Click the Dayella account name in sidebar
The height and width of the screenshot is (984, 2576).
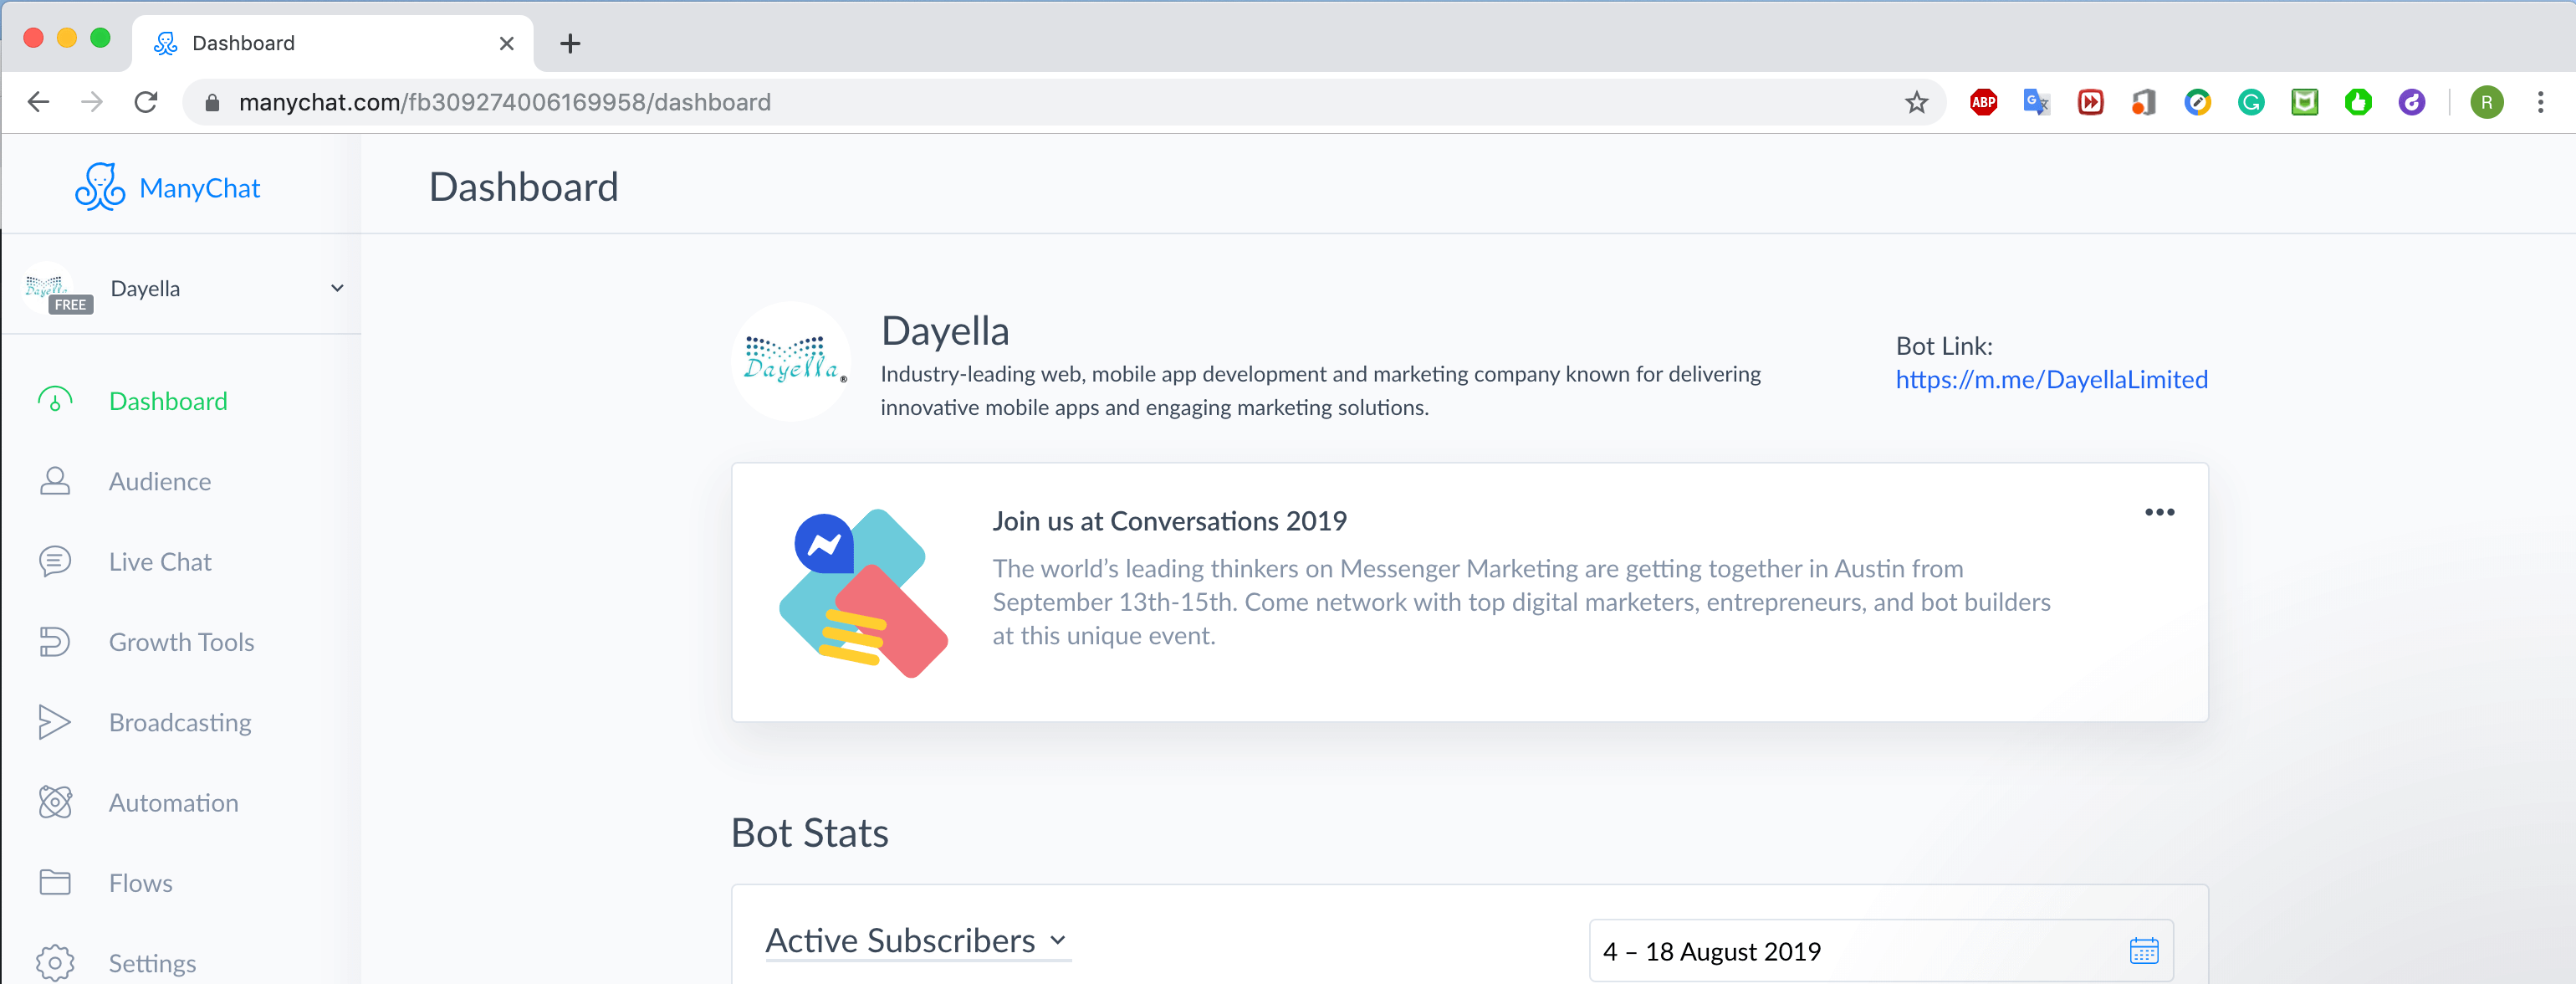(146, 288)
